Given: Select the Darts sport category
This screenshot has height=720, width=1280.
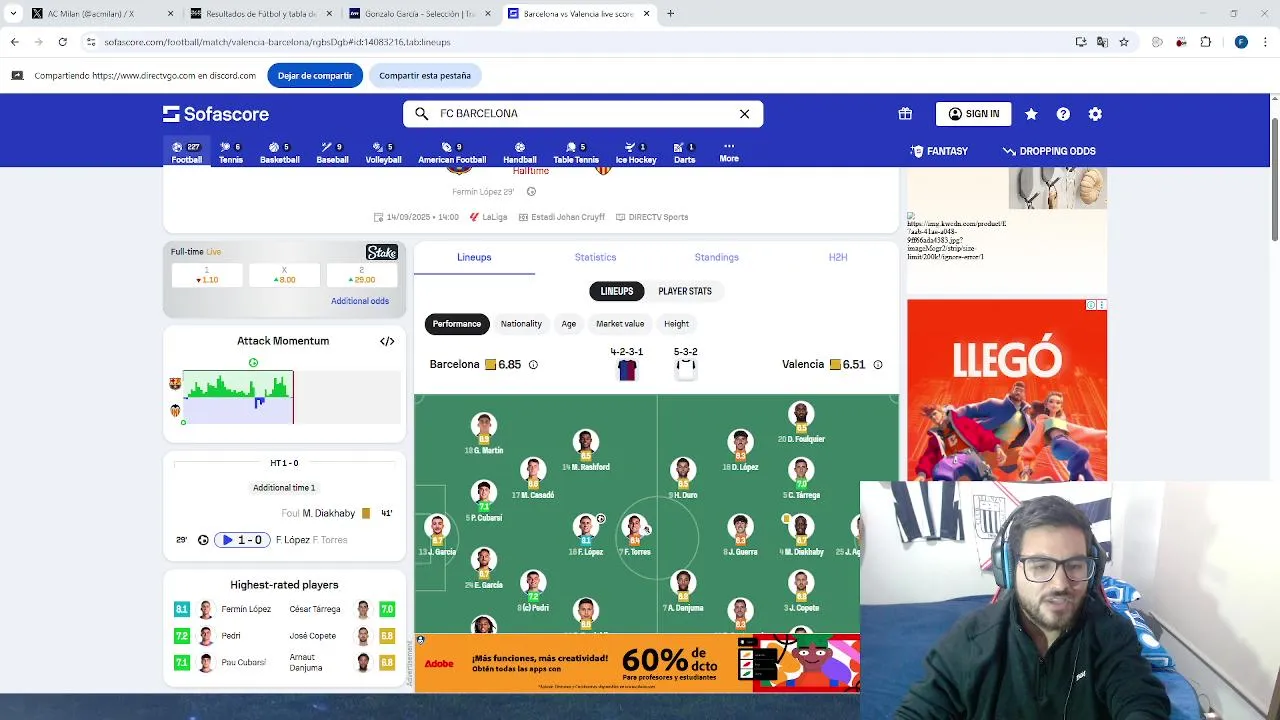Looking at the screenshot, I should point(684,153).
